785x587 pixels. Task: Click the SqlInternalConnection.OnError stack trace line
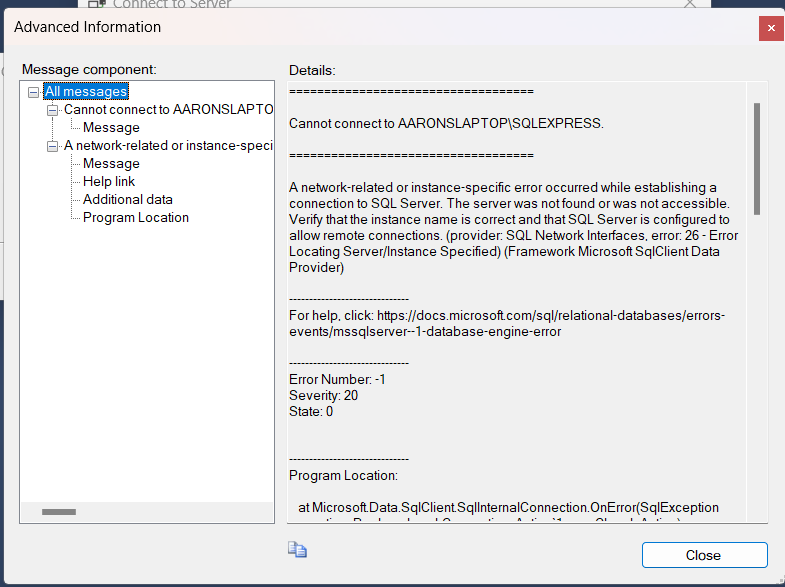(508, 507)
